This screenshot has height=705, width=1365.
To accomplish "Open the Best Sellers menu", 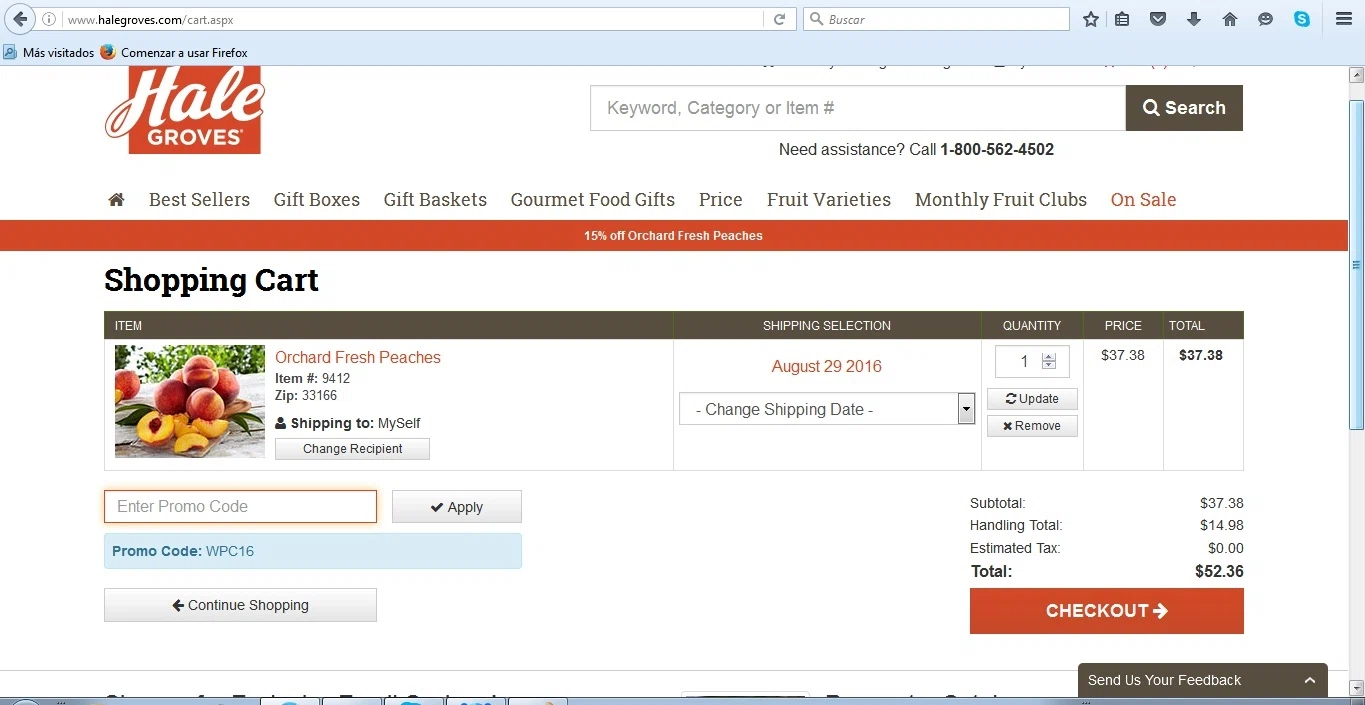I will [199, 200].
